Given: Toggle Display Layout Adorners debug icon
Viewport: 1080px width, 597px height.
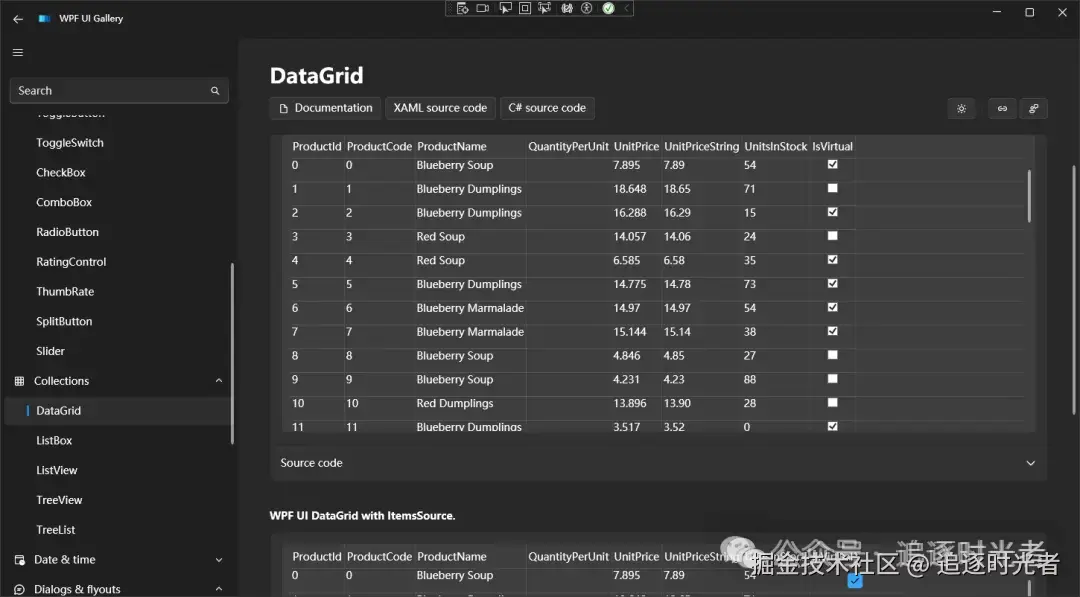Looking at the screenshot, I should click(525, 8).
